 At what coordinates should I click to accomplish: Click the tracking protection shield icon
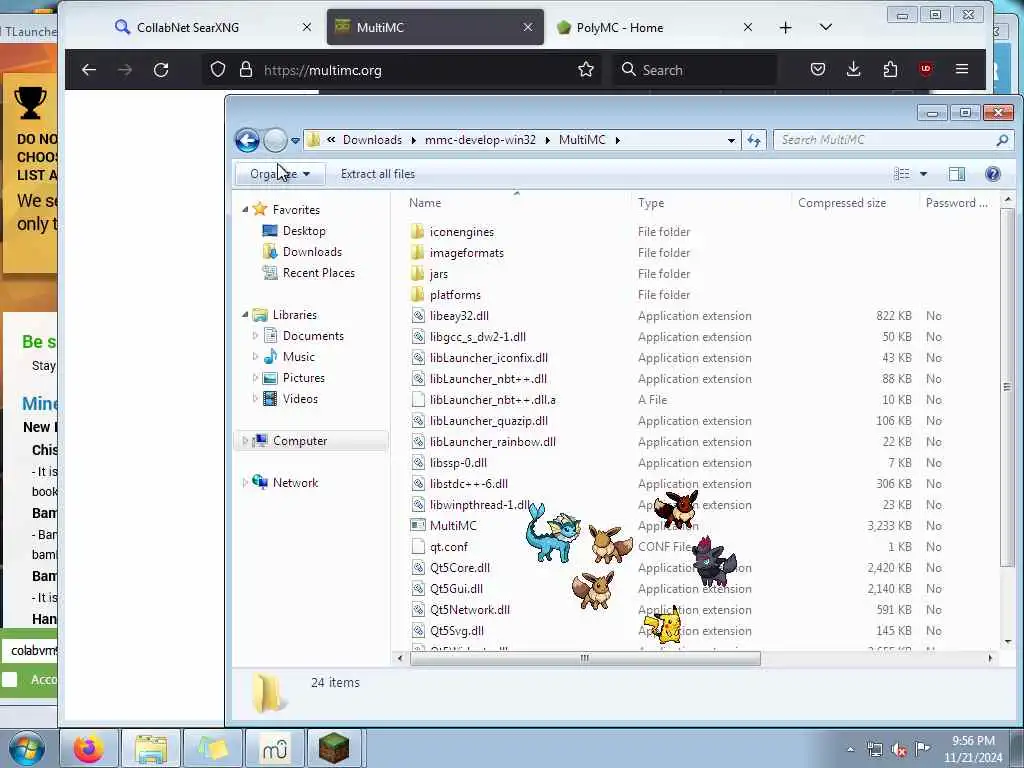pos(218,70)
